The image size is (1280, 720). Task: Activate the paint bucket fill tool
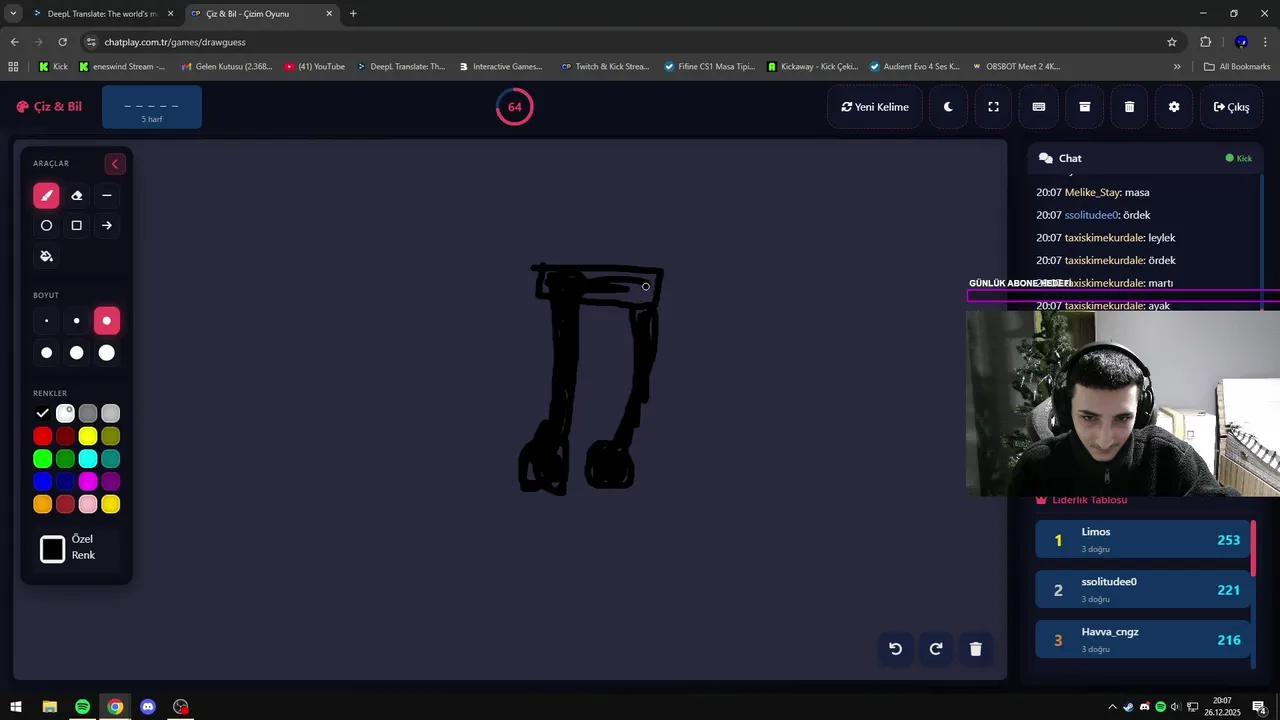click(46, 256)
